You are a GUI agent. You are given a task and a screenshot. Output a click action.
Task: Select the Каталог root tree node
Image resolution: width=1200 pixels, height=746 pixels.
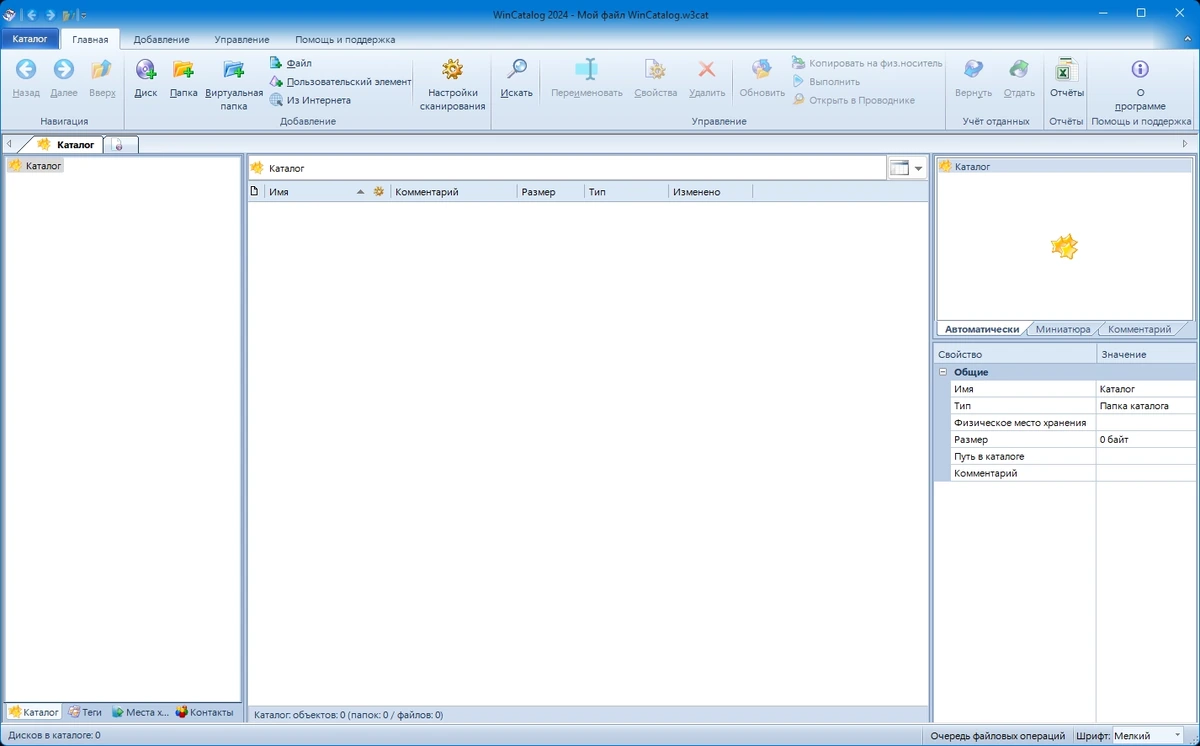35,166
